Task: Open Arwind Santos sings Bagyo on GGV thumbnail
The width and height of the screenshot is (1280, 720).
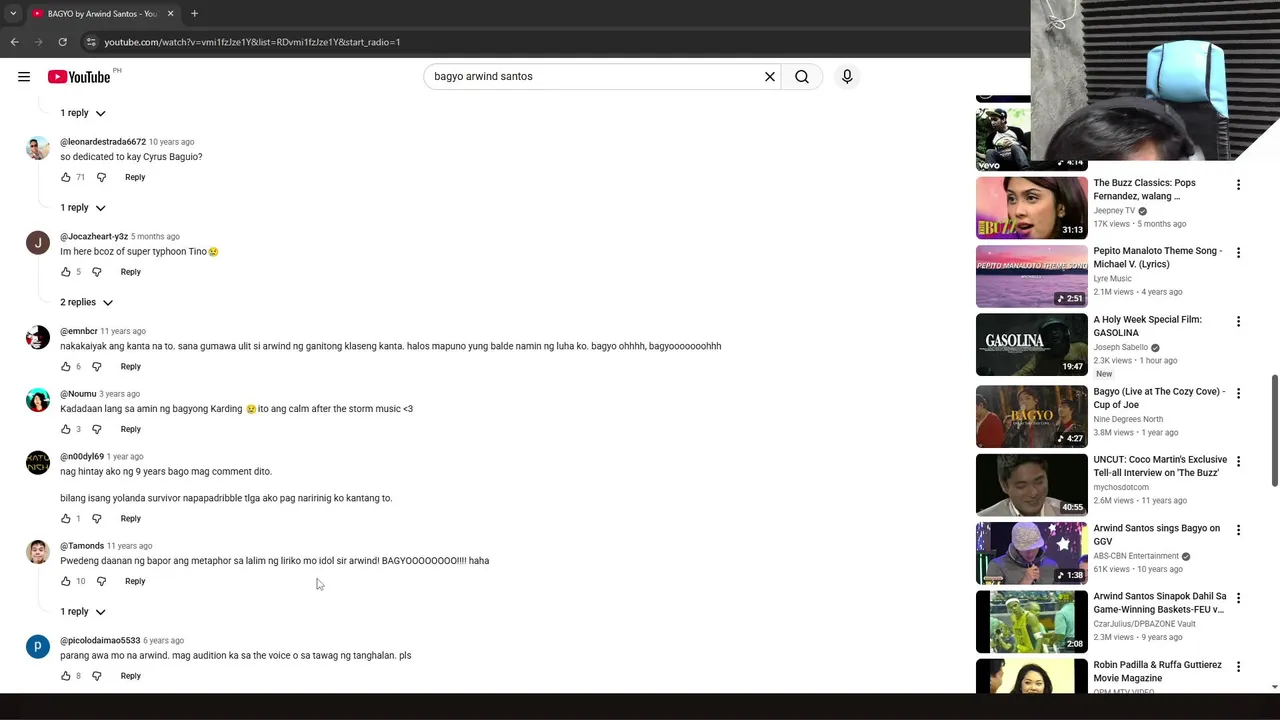Action: coord(1031,553)
